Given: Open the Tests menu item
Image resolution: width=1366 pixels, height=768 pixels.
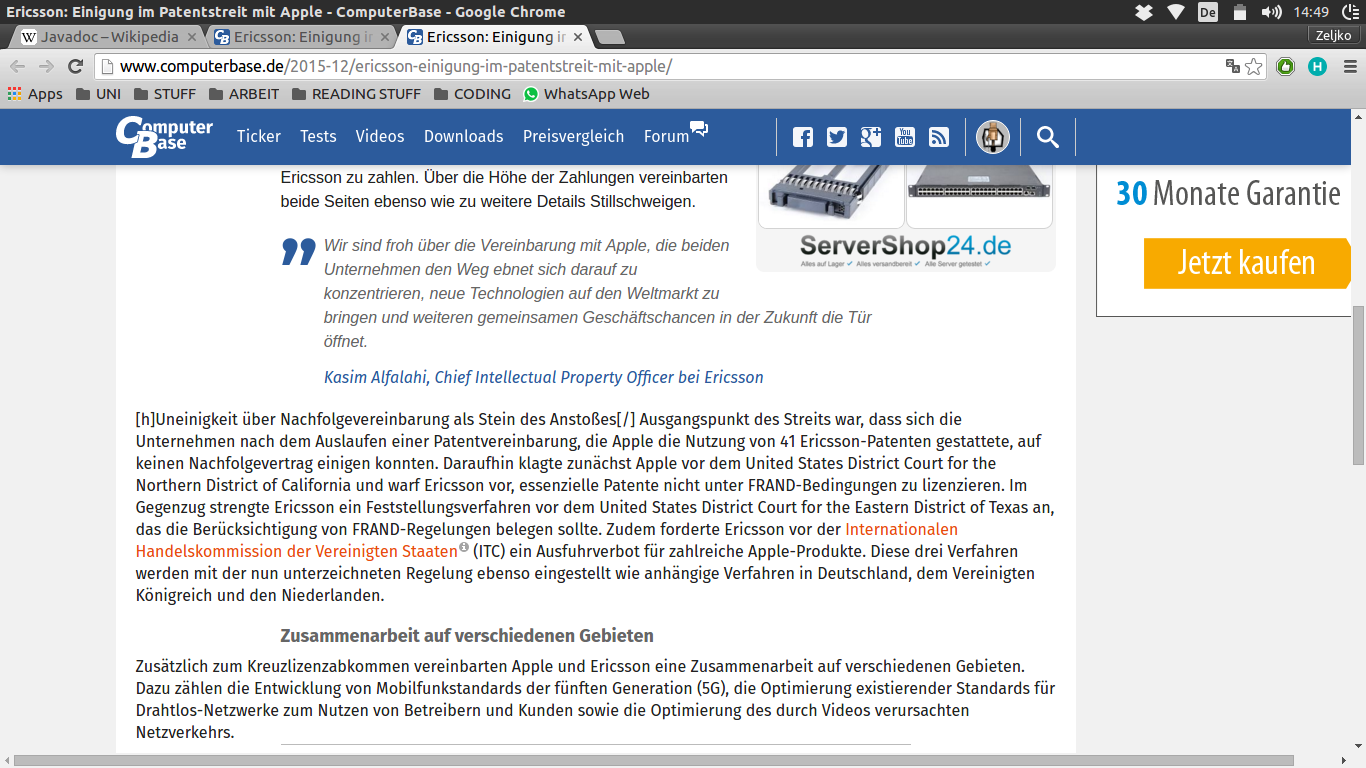Looking at the screenshot, I should pos(318,136).
